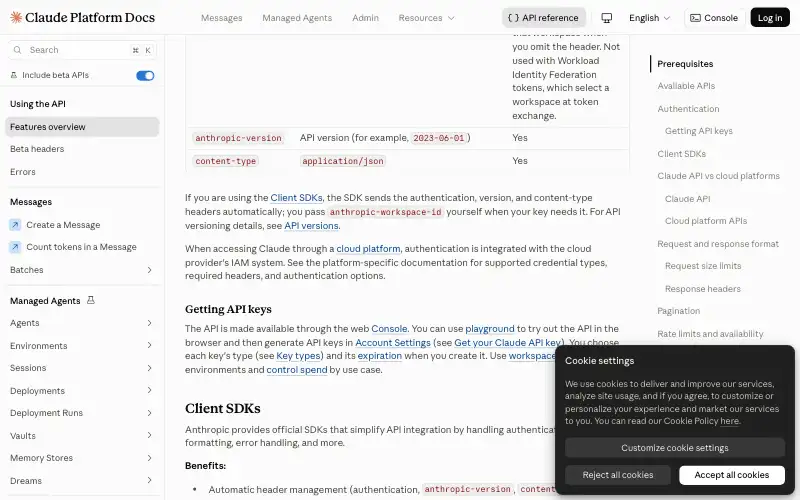The height and width of the screenshot is (500, 800).
Task: Click the Console terminal icon
Action: 695,18
